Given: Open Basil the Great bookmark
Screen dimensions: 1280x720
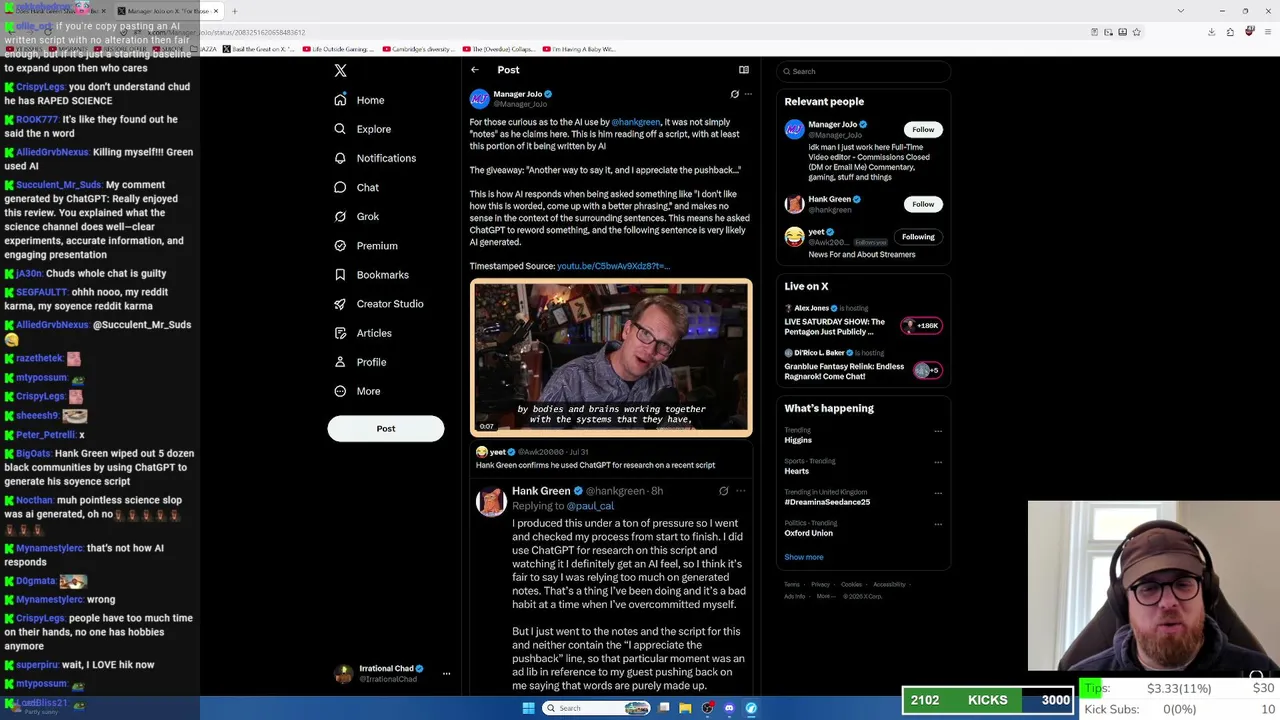Looking at the screenshot, I should click(x=259, y=49).
